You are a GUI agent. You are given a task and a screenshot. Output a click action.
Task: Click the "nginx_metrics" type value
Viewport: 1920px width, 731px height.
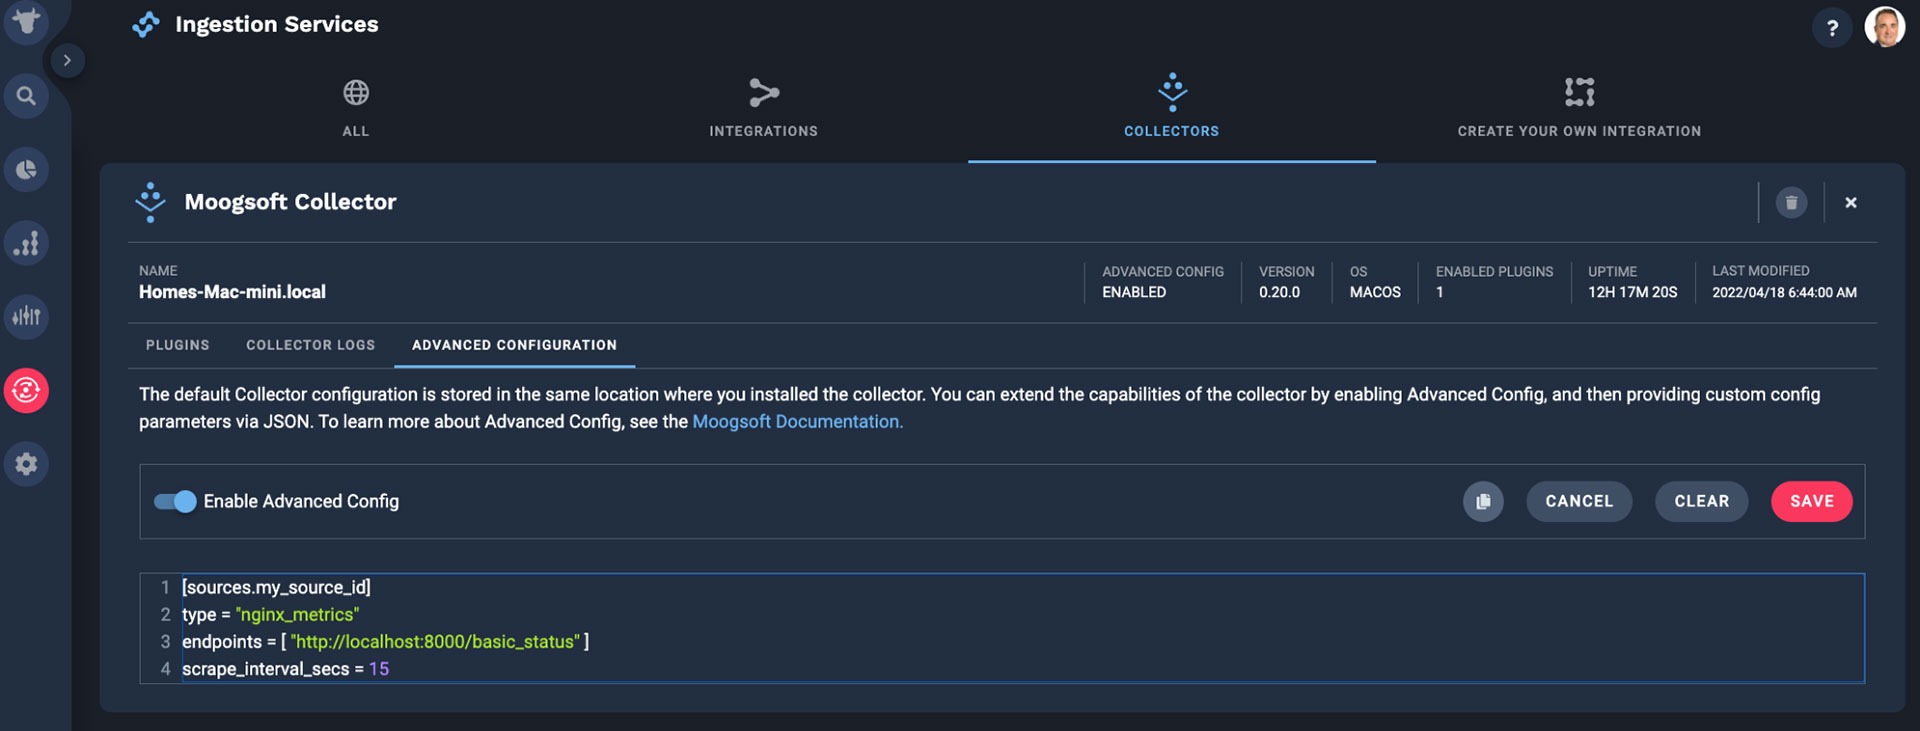297,615
